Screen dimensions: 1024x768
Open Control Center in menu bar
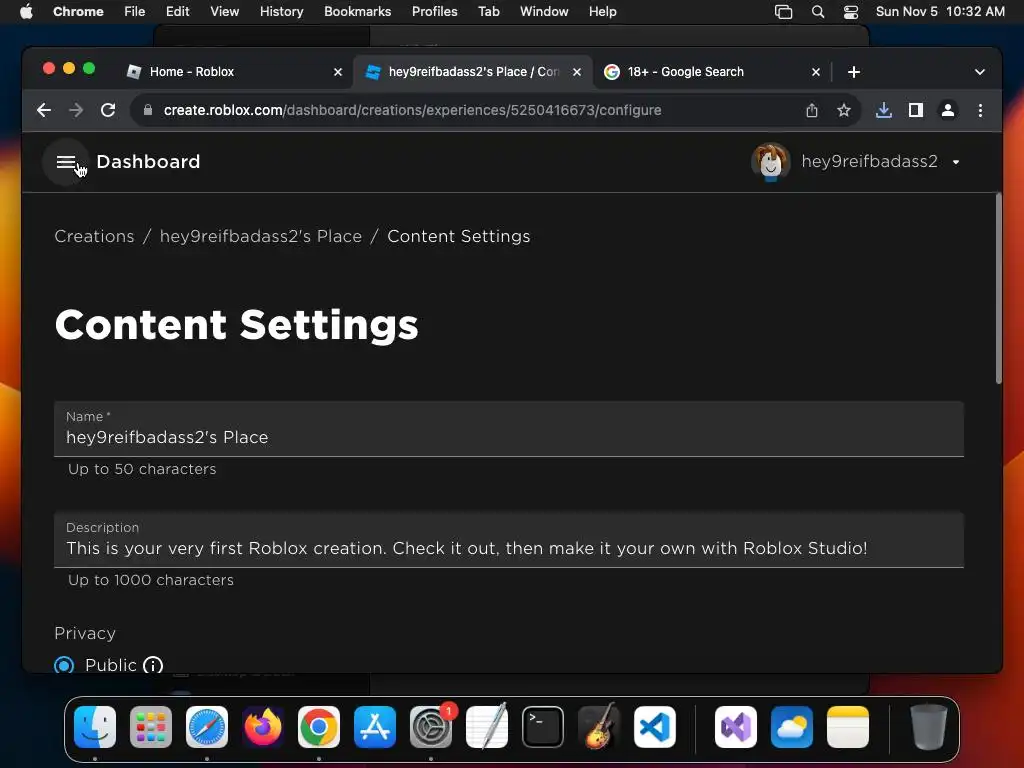851,11
